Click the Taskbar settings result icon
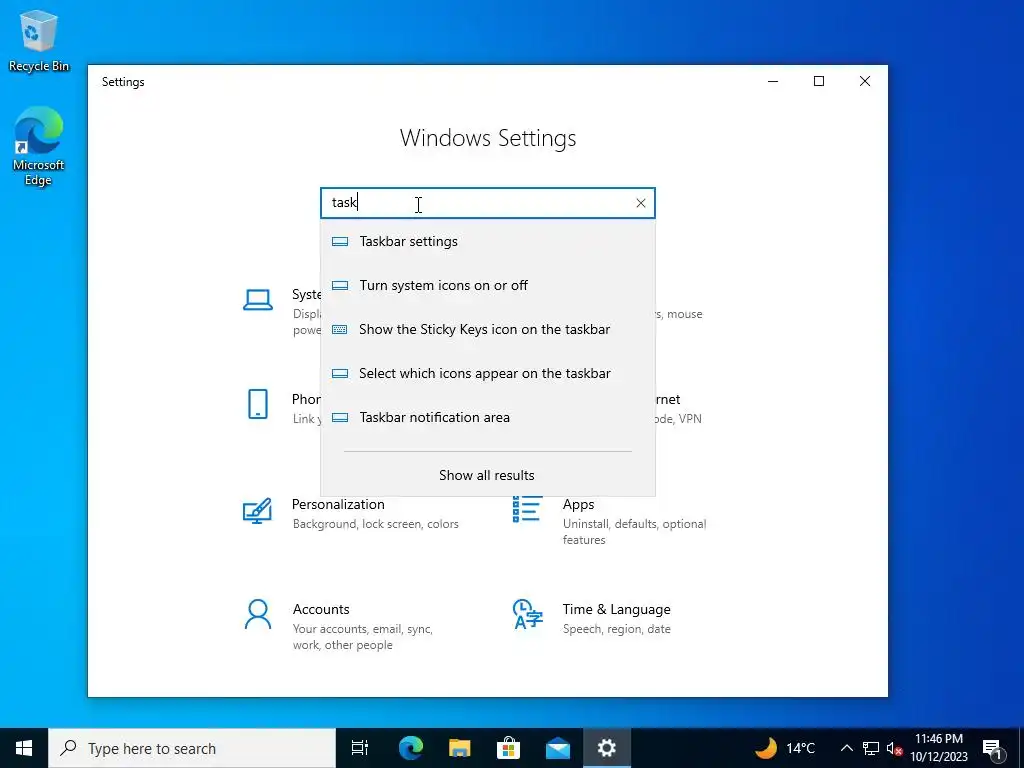 (340, 242)
